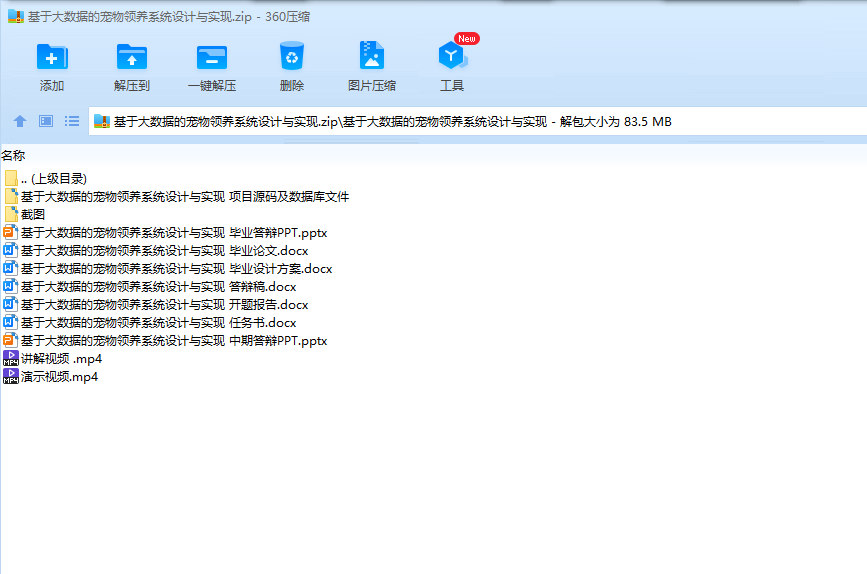
Task: Click the folder icon of 上级目录
Action: pos(11,178)
